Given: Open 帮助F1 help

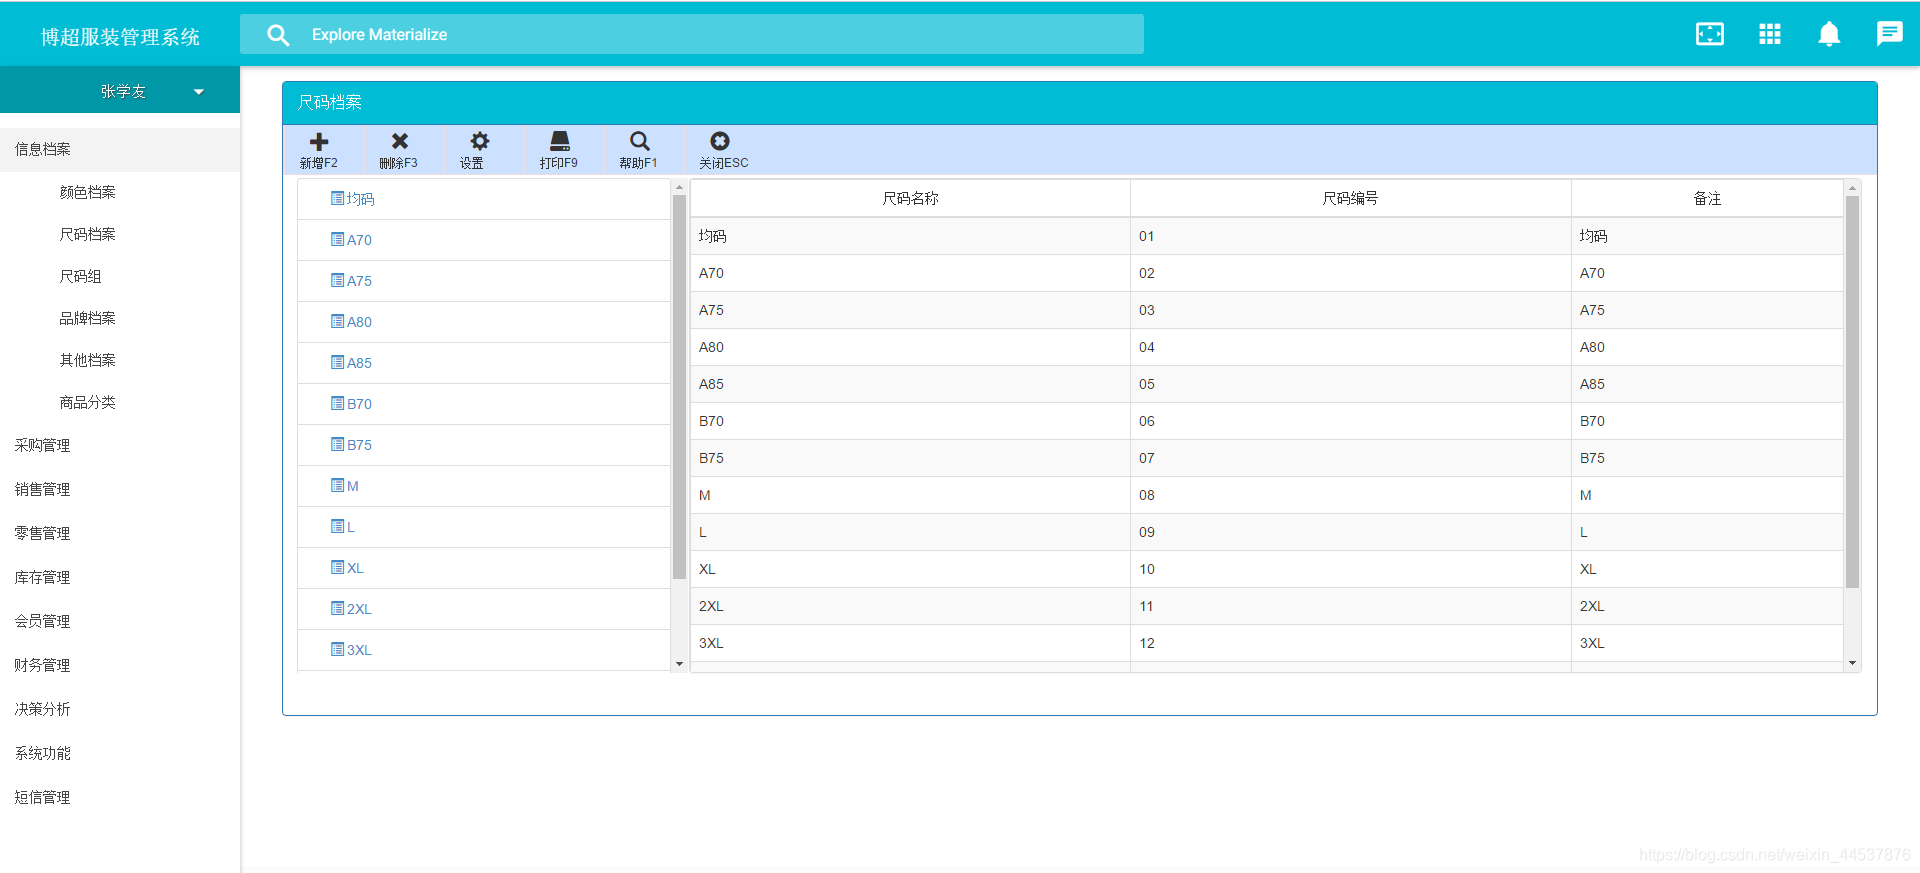Looking at the screenshot, I should [x=639, y=150].
